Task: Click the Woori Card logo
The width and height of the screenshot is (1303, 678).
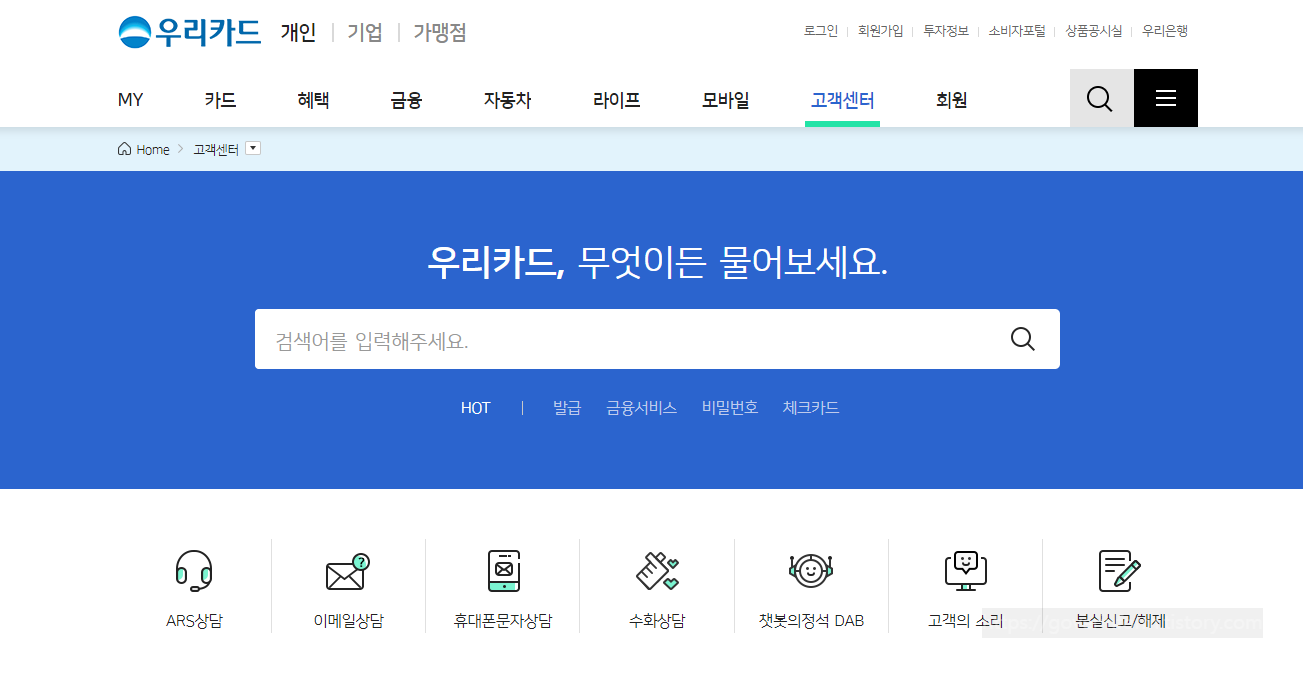Action: click(189, 32)
